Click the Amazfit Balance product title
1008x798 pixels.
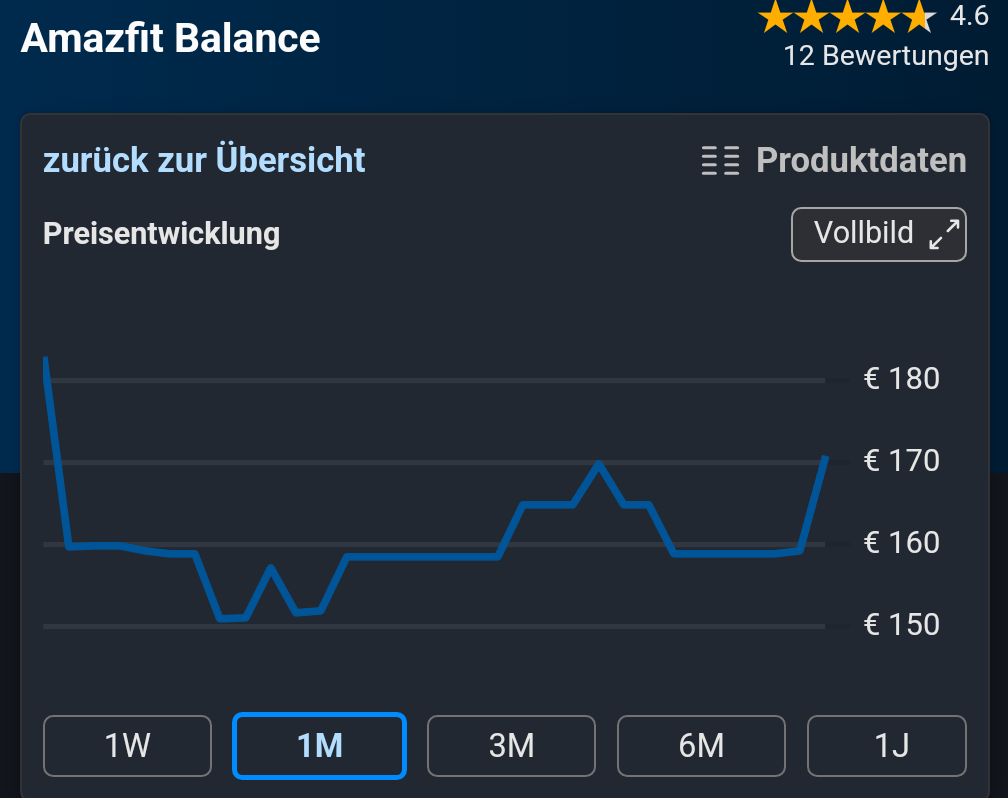pyautogui.click(x=170, y=39)
